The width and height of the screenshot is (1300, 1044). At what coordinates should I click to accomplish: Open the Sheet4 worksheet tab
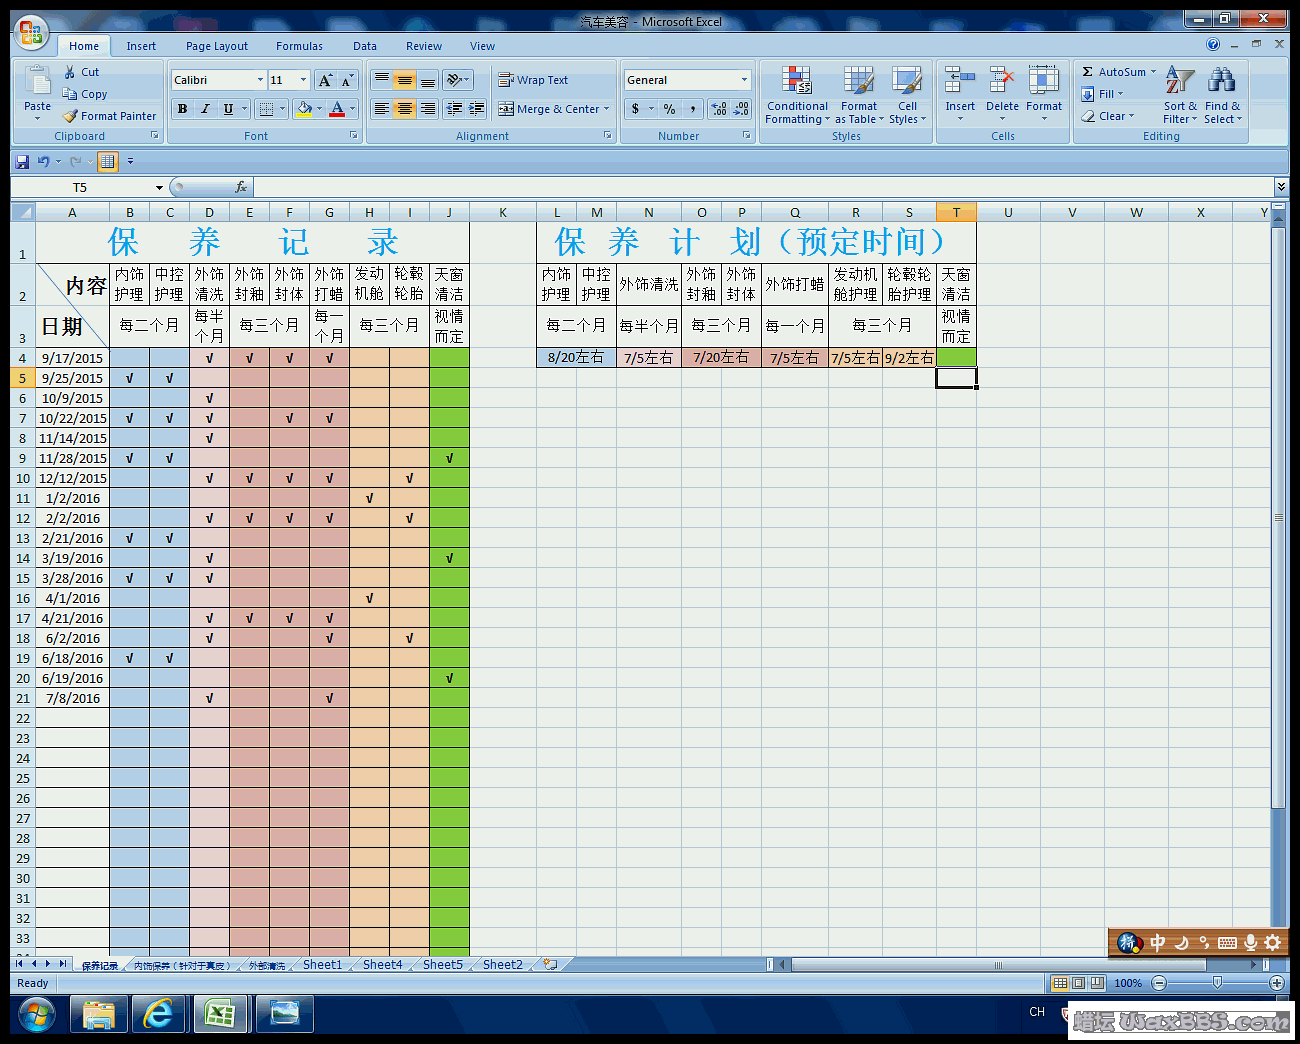382,965
